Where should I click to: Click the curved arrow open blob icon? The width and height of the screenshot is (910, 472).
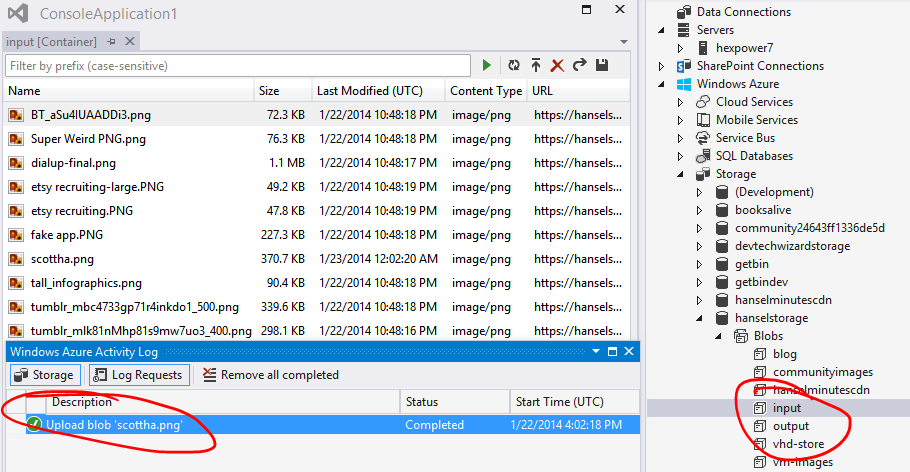[579, 65]
